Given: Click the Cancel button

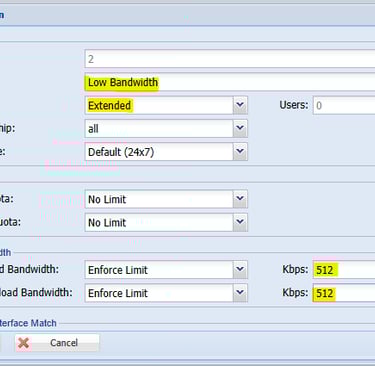Looking at the screenshot, I should pyautogui.click(x=57, y=343).
